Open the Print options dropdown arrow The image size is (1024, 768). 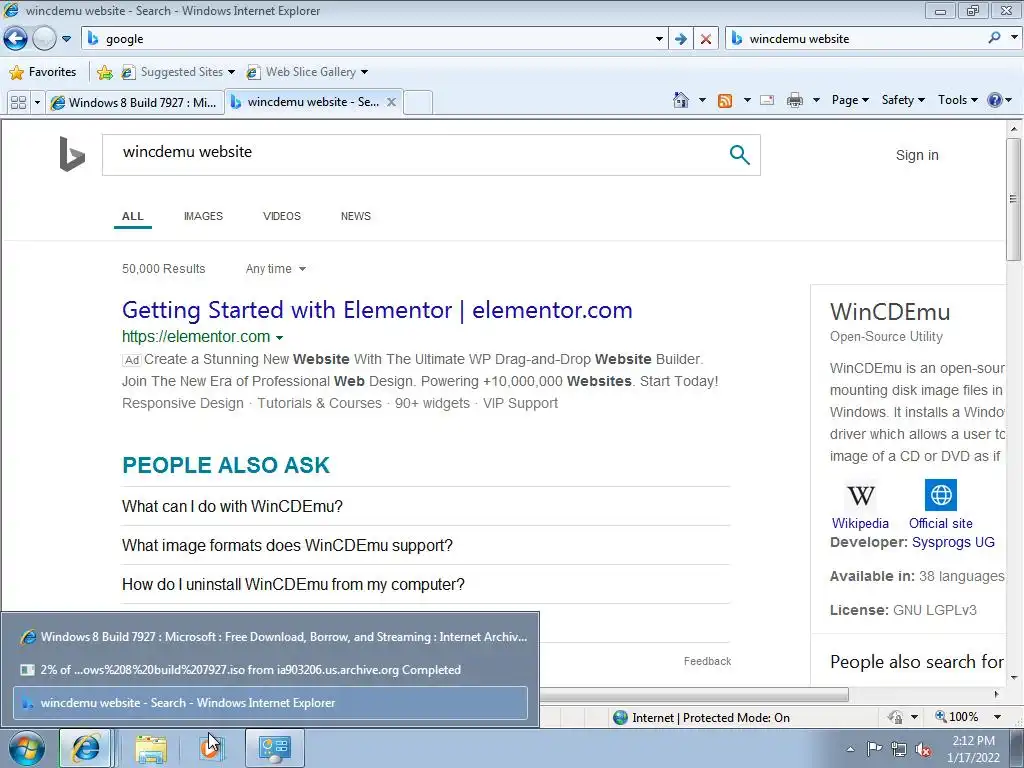[x=816, y=101]
